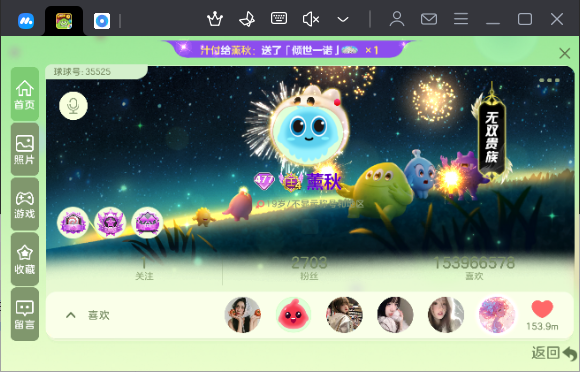
Task: Expand the 喜欢 likes list chevron
Action: (x=71, y=315)
